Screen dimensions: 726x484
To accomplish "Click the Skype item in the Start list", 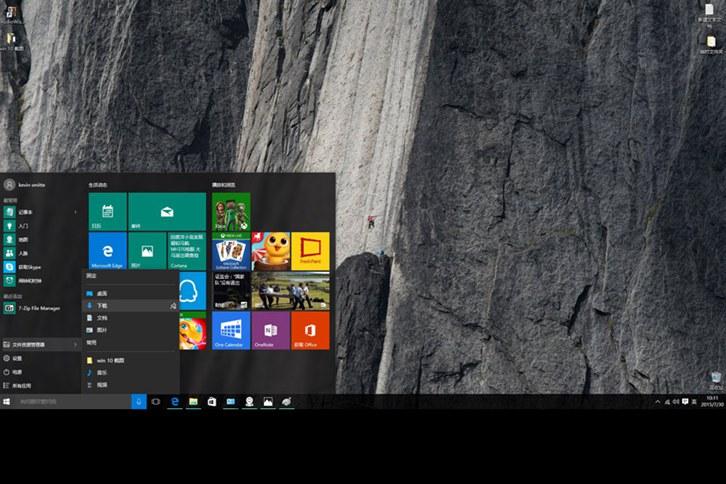I will point(40,267).
